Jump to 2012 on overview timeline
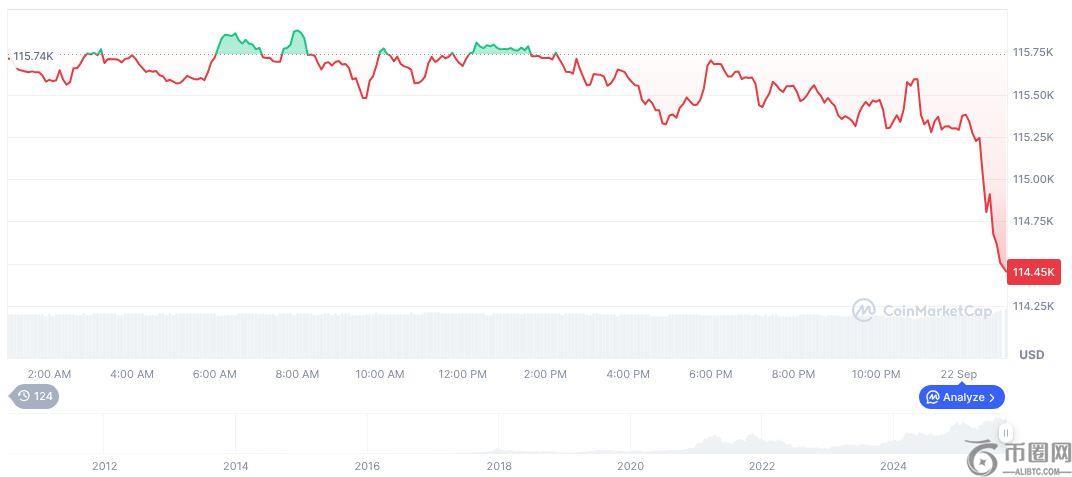 tap(104, 465)
